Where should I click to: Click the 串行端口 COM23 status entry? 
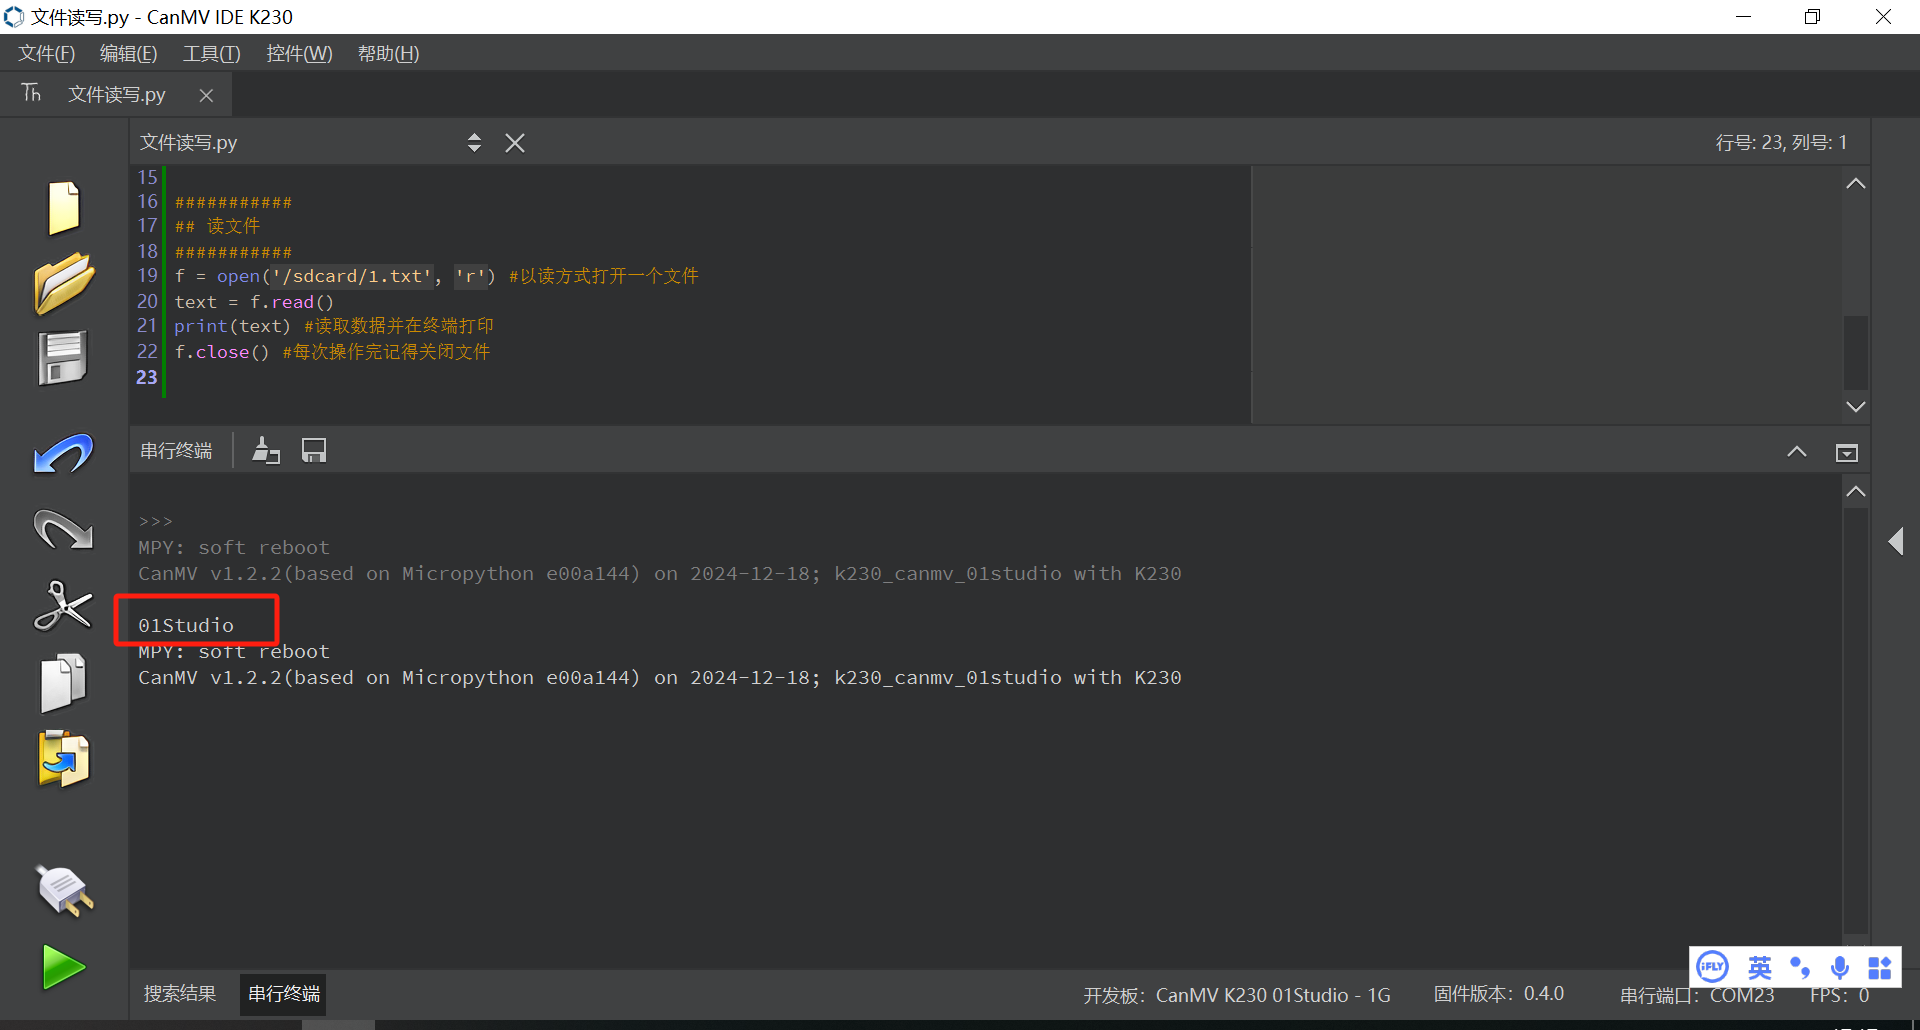coord(1697,995)
